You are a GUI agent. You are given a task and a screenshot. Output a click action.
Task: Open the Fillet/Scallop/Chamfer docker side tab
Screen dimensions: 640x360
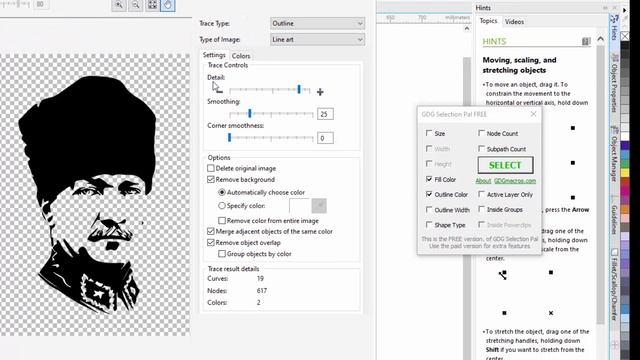point(614,284)
